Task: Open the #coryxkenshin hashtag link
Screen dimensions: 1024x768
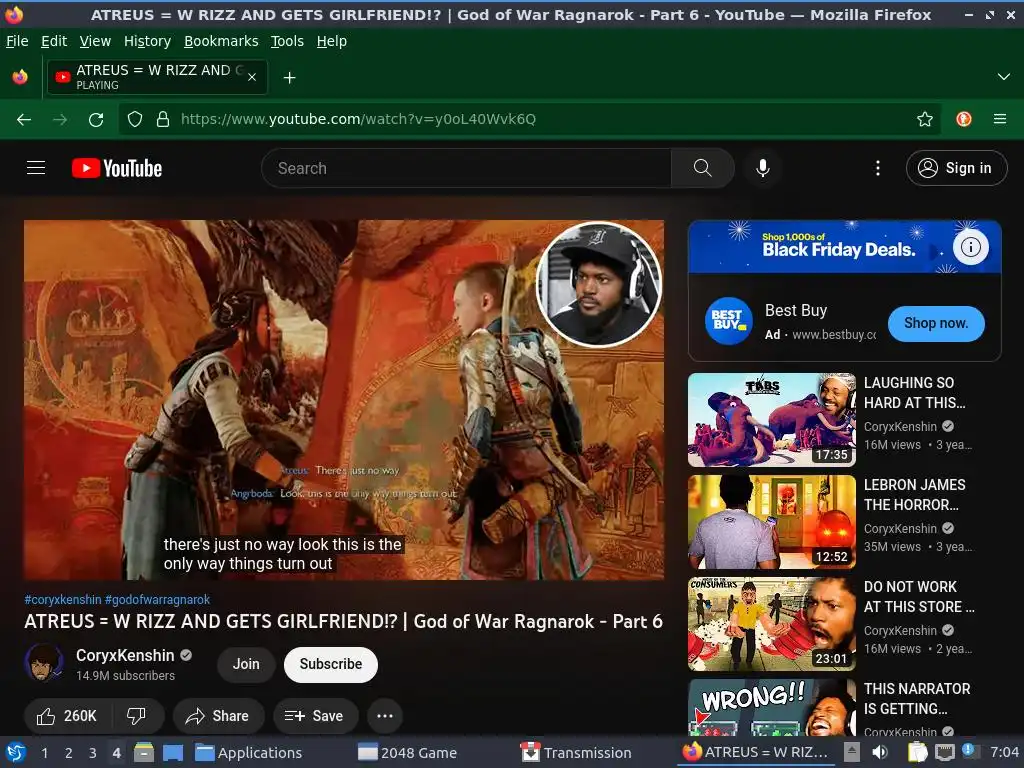Action: [63, 600]
